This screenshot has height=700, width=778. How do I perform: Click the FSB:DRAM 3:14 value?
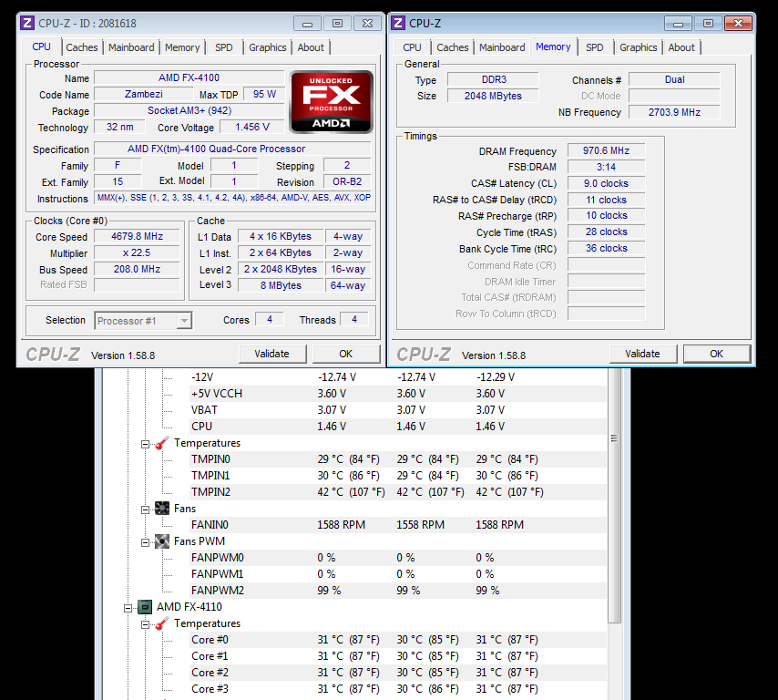606,167
